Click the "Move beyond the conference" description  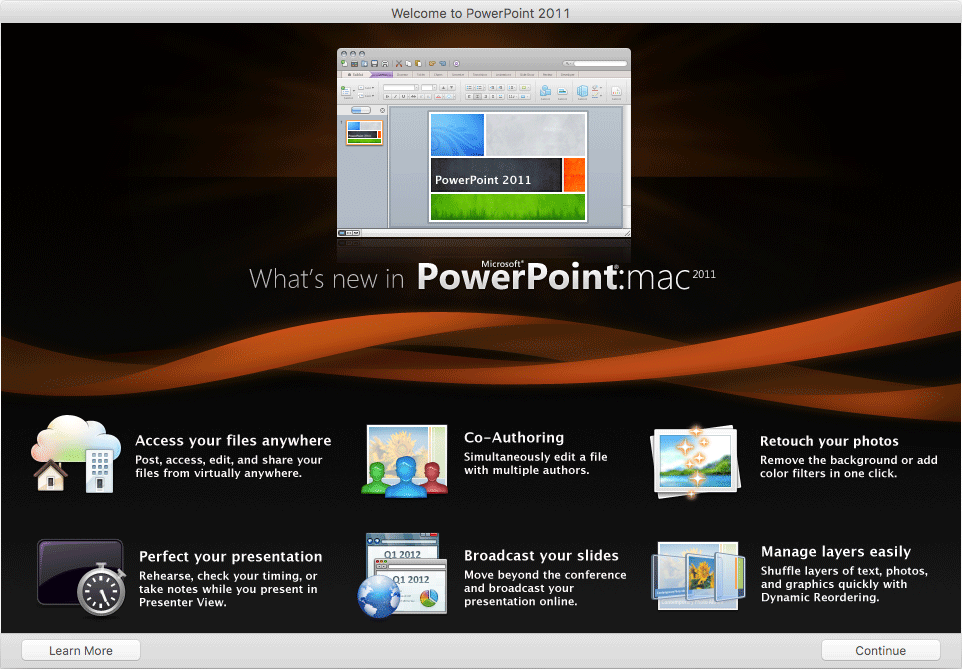(x=545, y=588)
